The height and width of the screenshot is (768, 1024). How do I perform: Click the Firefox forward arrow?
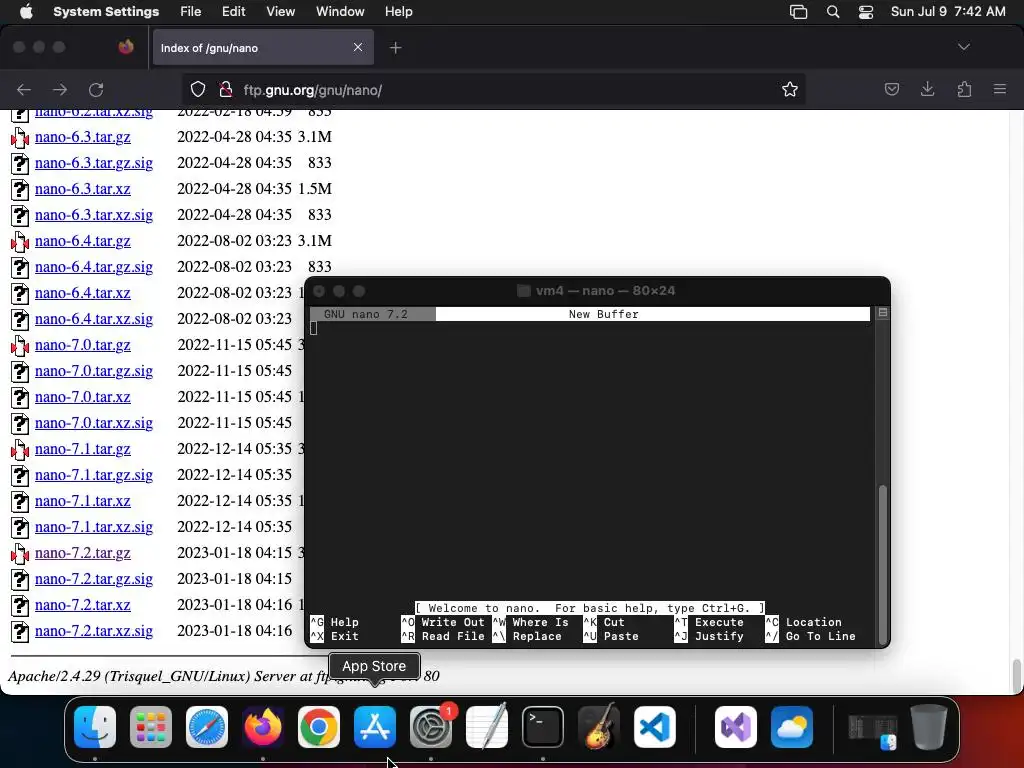coord(60,90)
